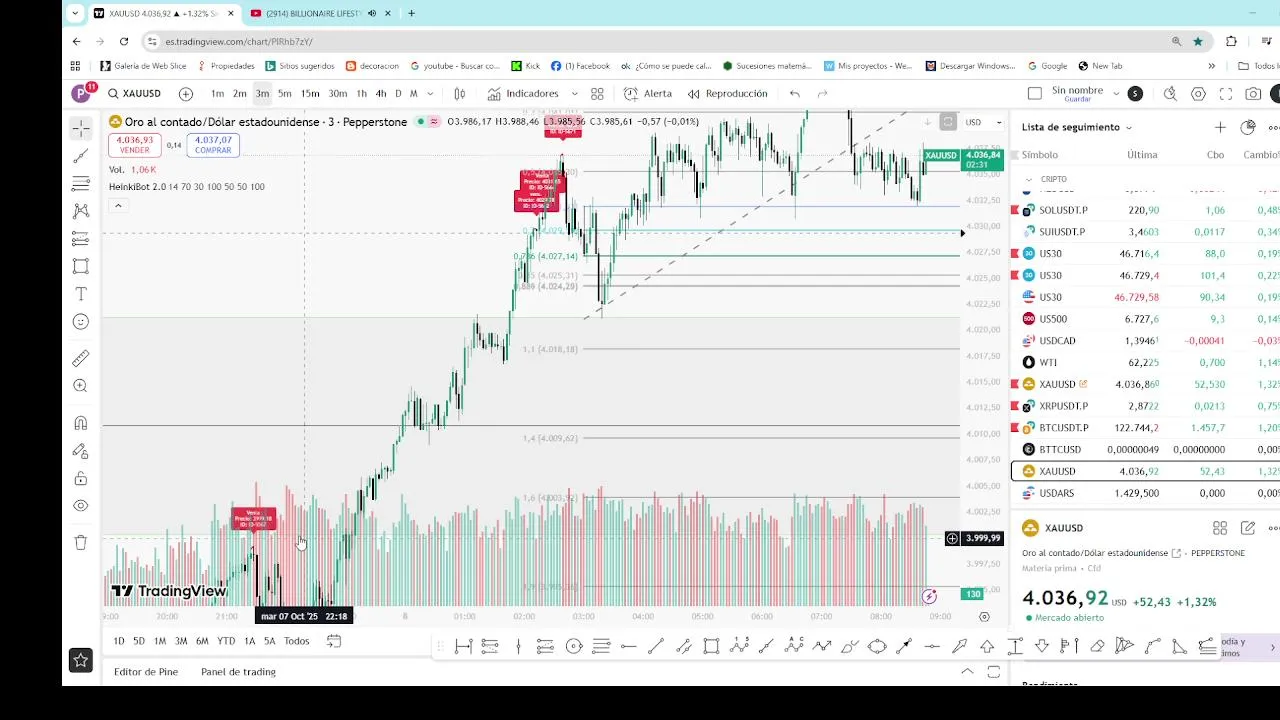Open the Editor de Pine tab
Viewport: 1280px width, 720px height.
[146, 672]
